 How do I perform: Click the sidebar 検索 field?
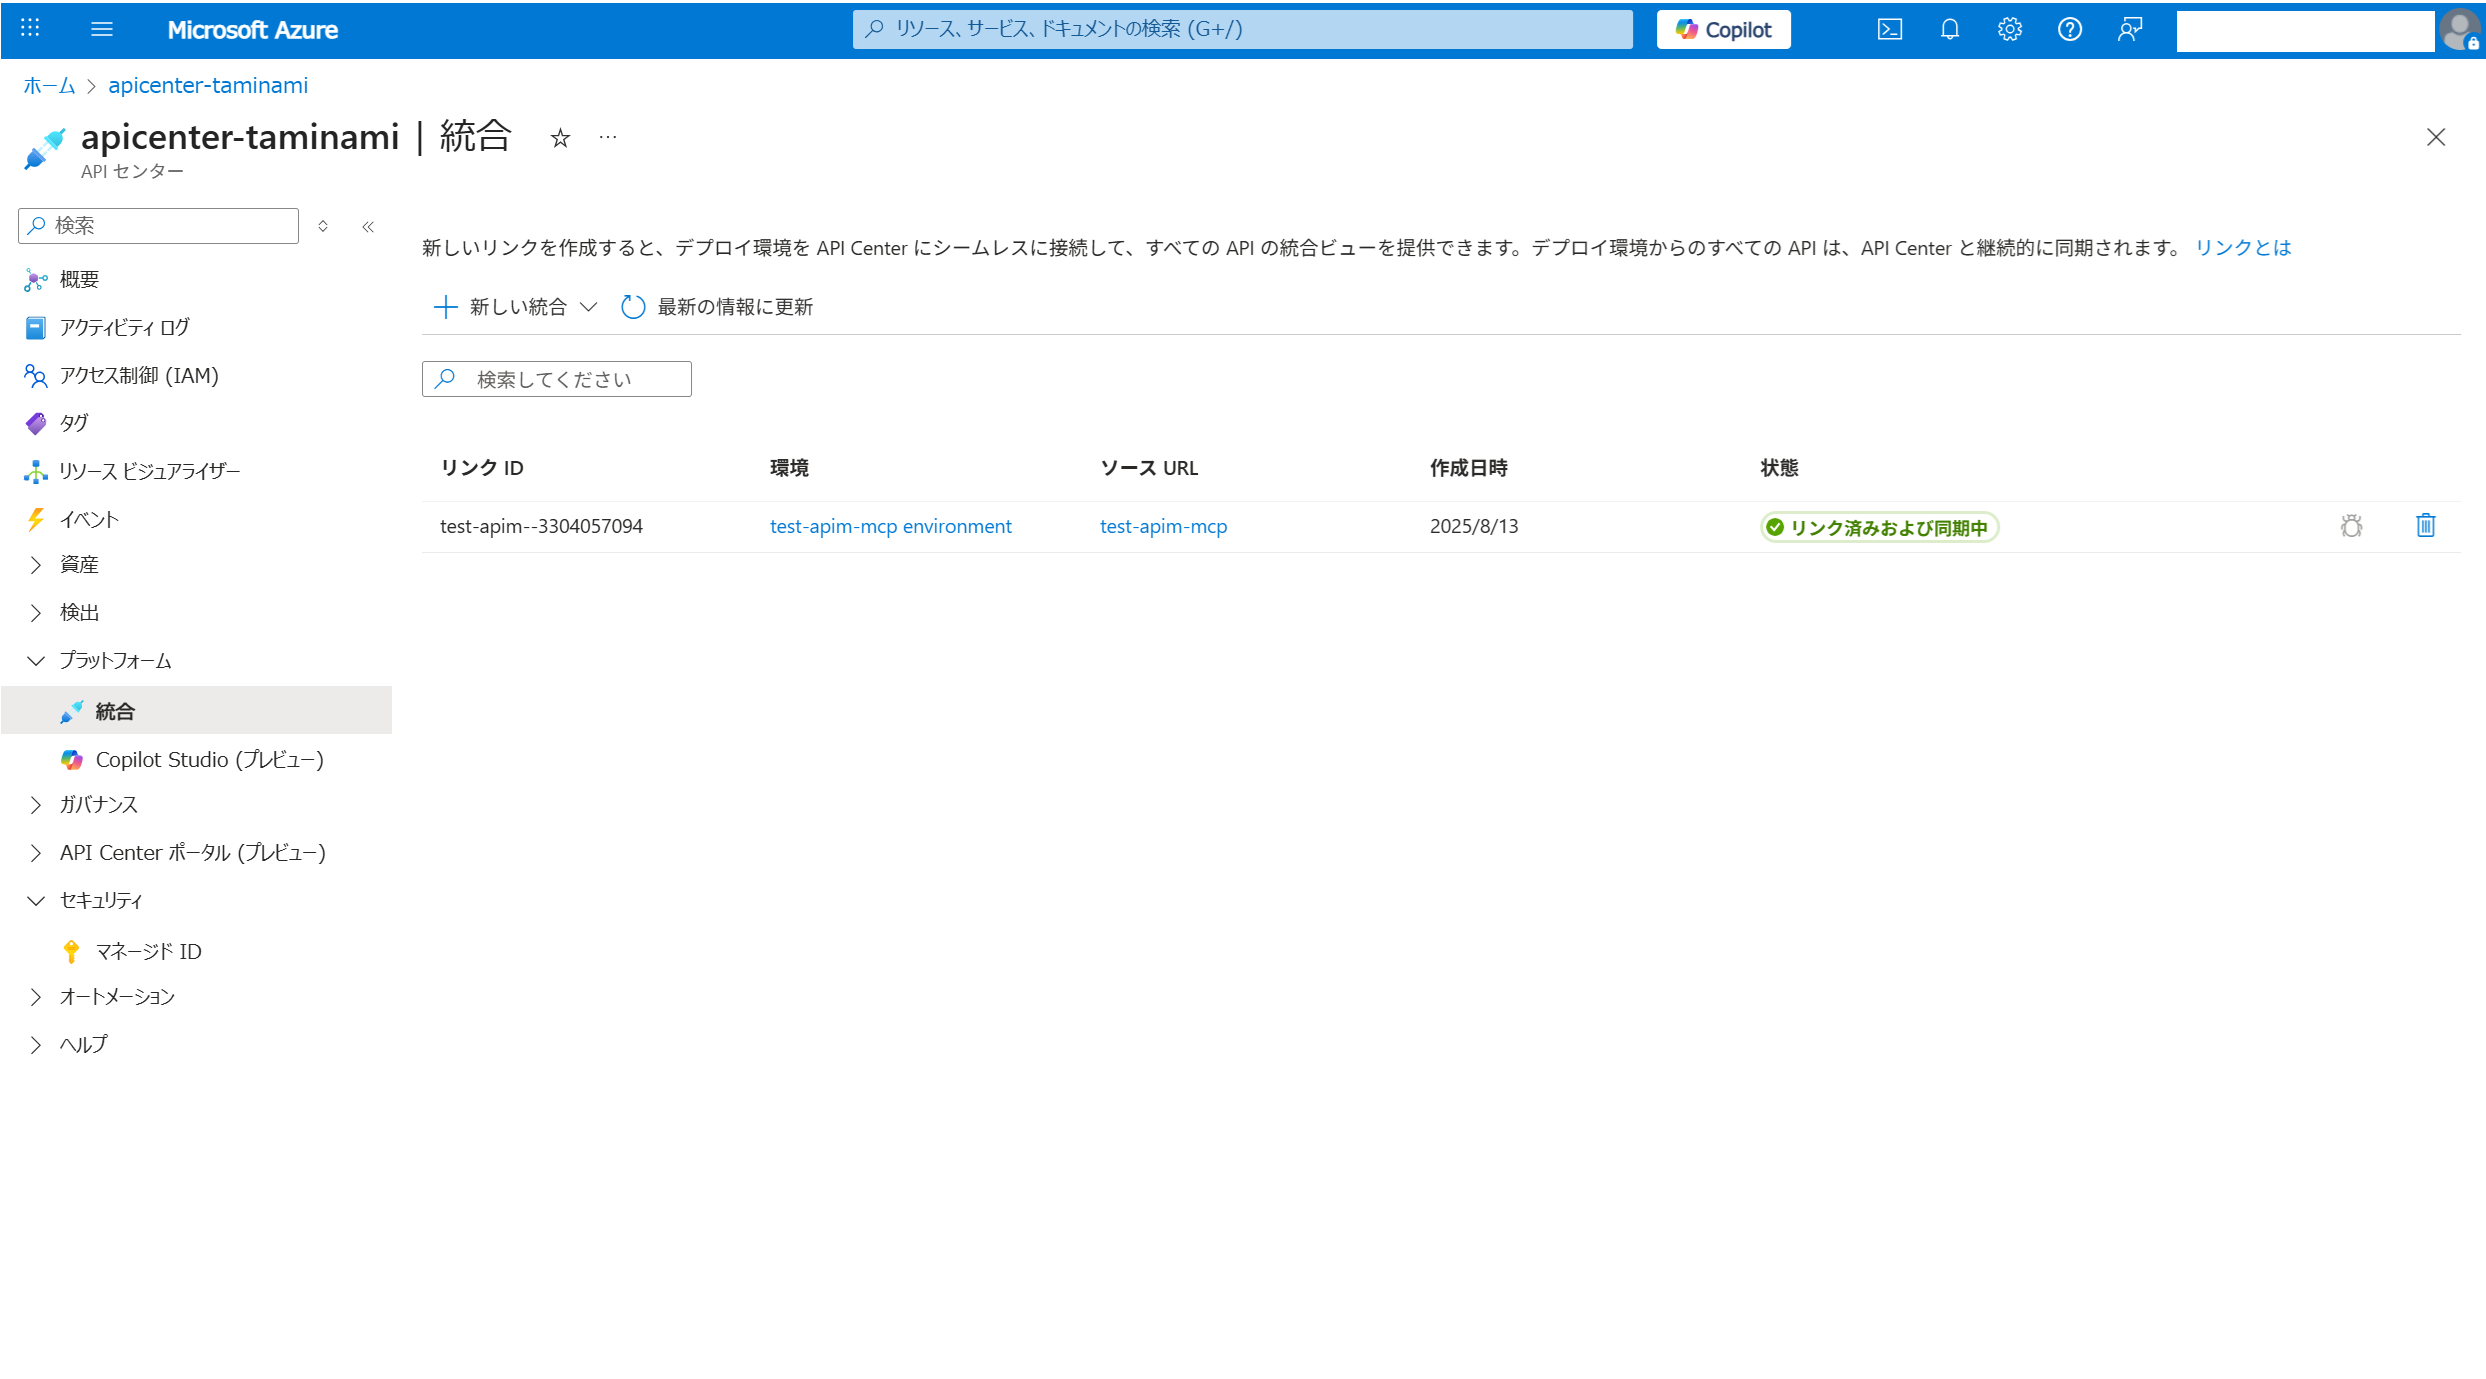[x=158, y=226]
